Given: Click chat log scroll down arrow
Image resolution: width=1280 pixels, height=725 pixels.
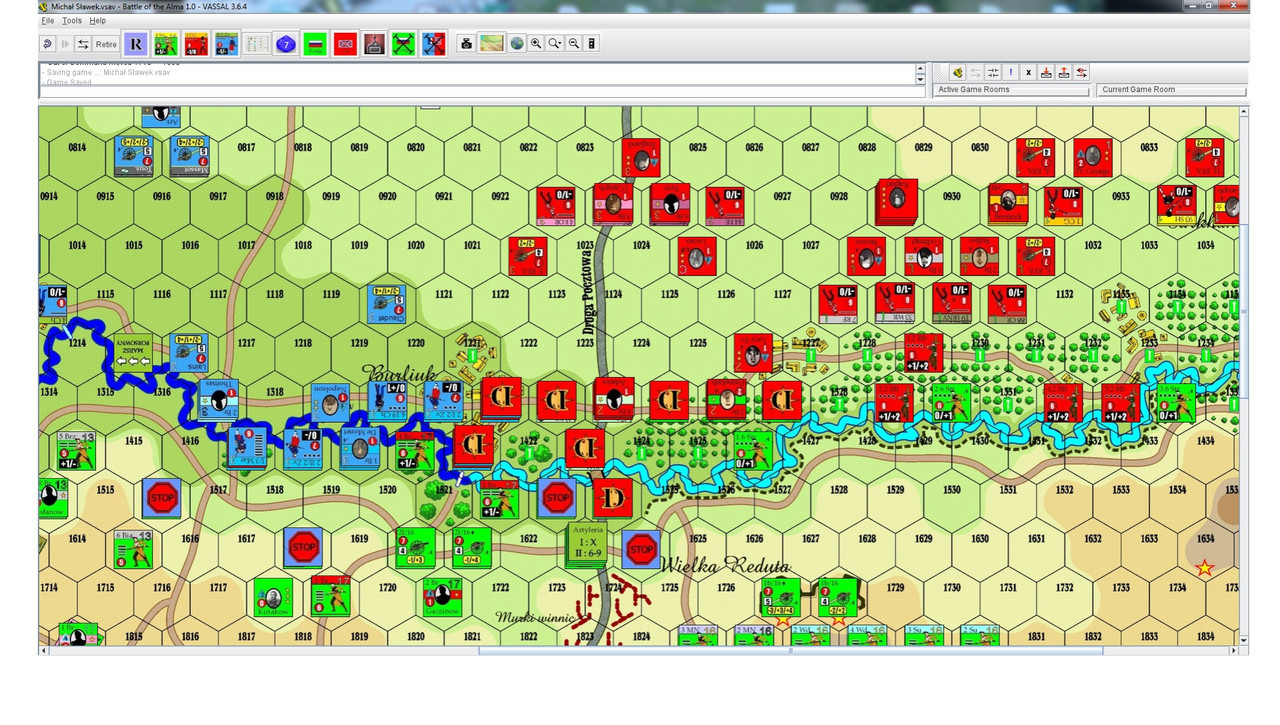Looking at the screenshot, I should 920,79.
